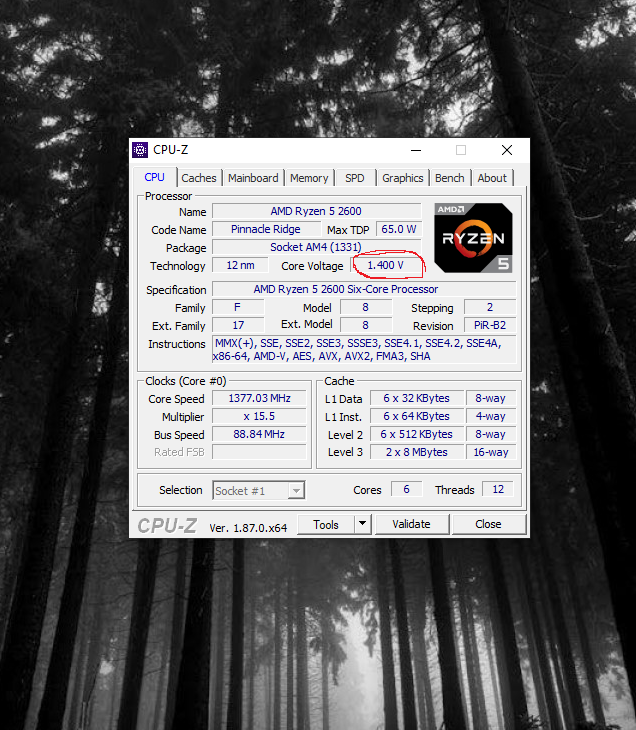Viewport: 636px width, 730px height.
Task: Click the L1 Inst. value 6 x 64 KBytes
Action: 417,416
